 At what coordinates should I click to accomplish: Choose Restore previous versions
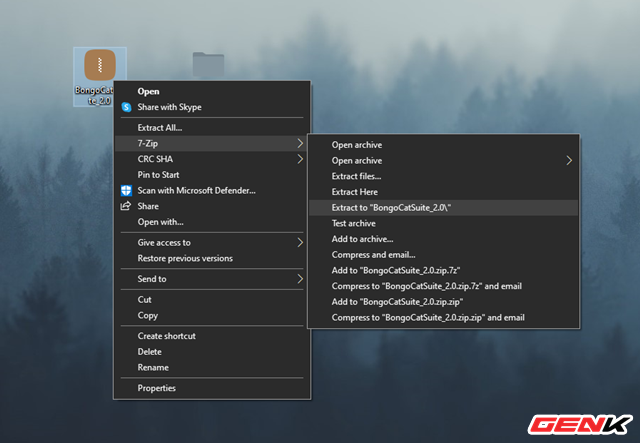[x=212, y=258]
